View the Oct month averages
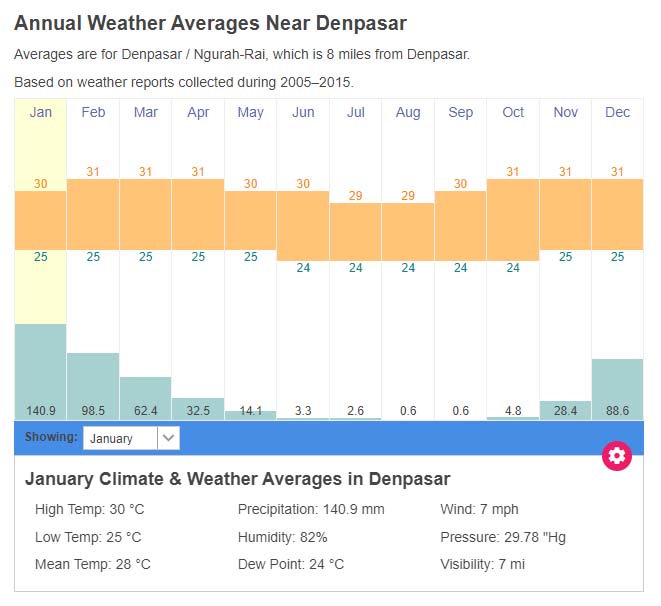661x606 pixels. click(x=513, y=112)
